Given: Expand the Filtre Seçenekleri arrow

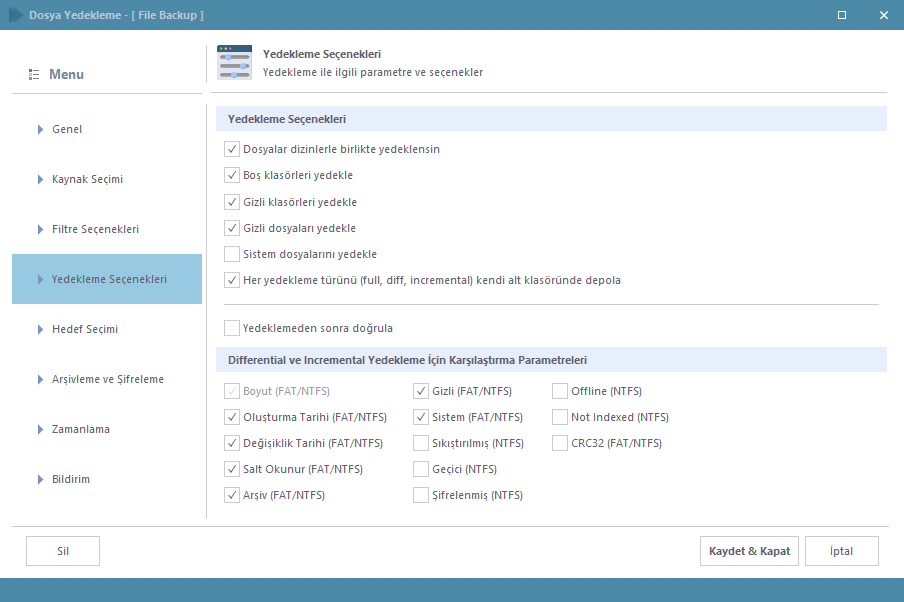Looking at the screenshot, I should (40, 229).
